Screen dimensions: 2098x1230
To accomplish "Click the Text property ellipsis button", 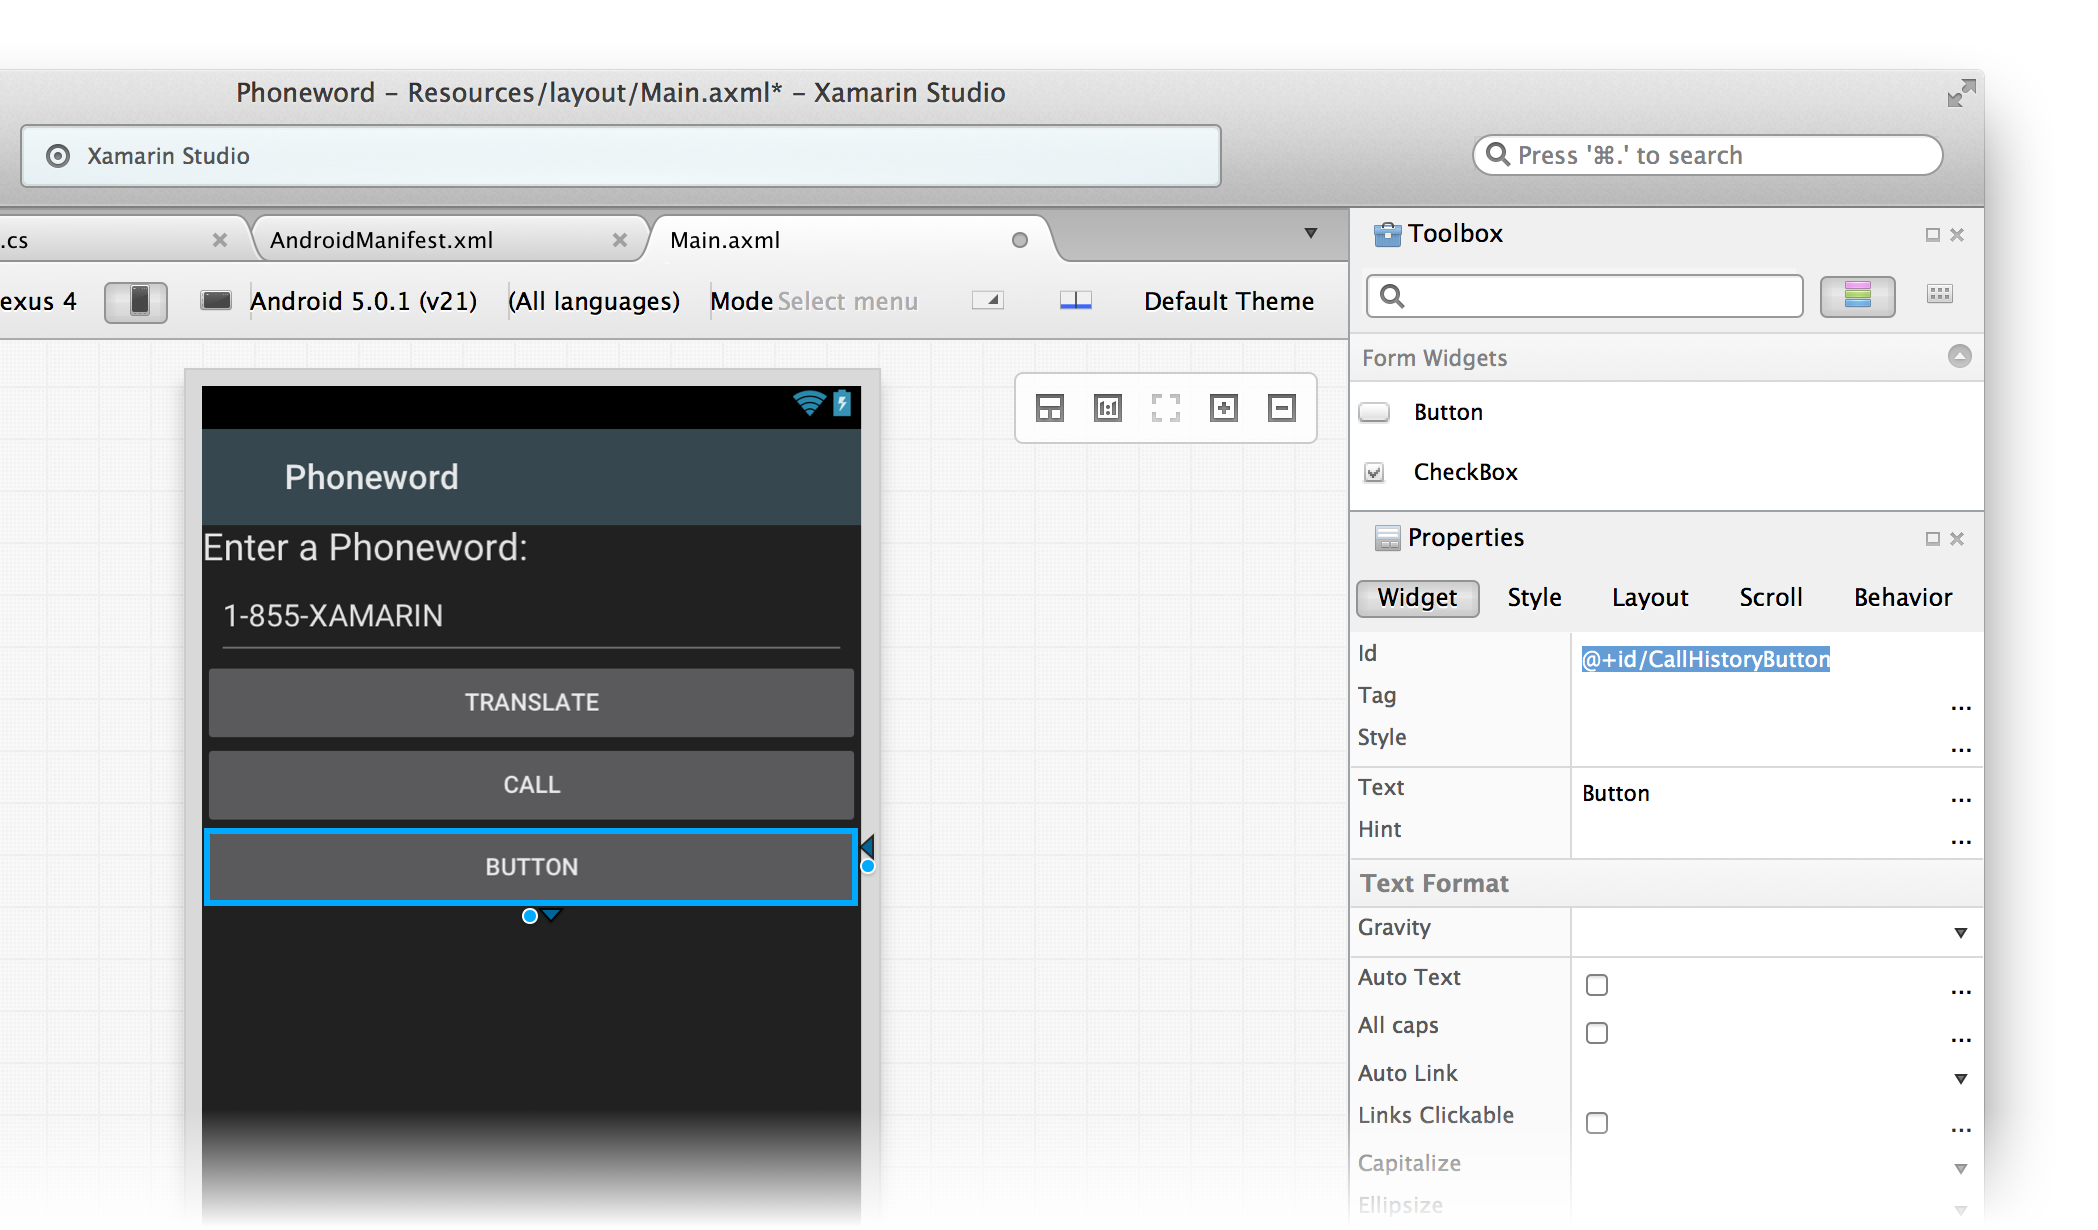I will coord(1960,798).
